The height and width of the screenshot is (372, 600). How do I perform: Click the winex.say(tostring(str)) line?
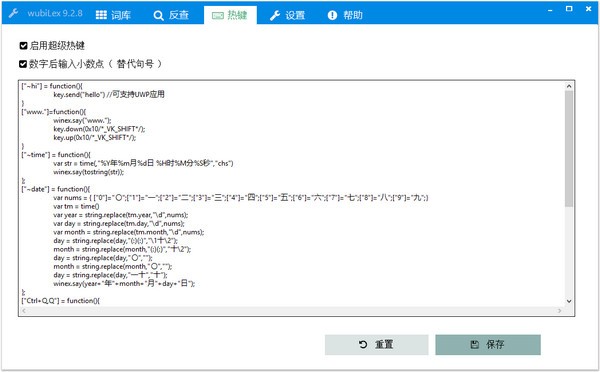(x=88, y=172)
